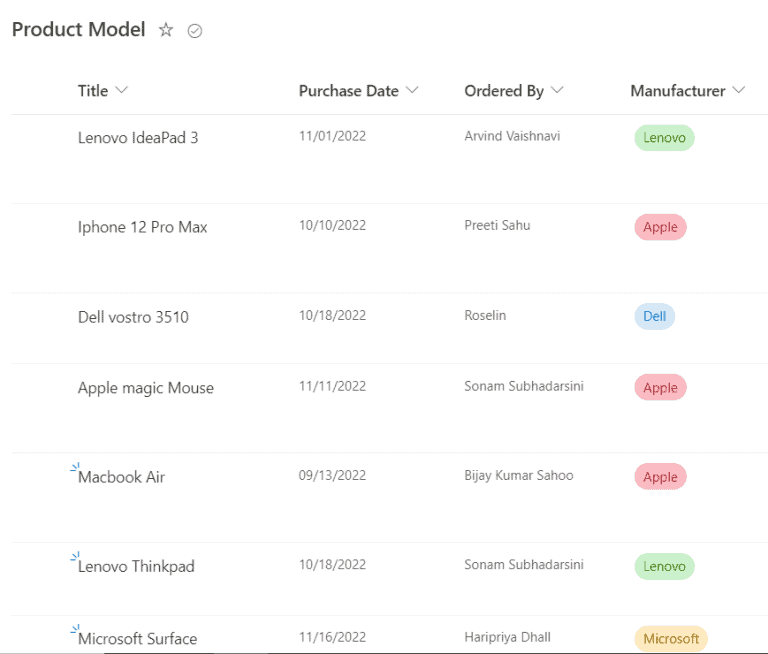The image size is (768, 654).
Task: Open the Purchase Date column dropdown chevron
Action: [412, 90]
